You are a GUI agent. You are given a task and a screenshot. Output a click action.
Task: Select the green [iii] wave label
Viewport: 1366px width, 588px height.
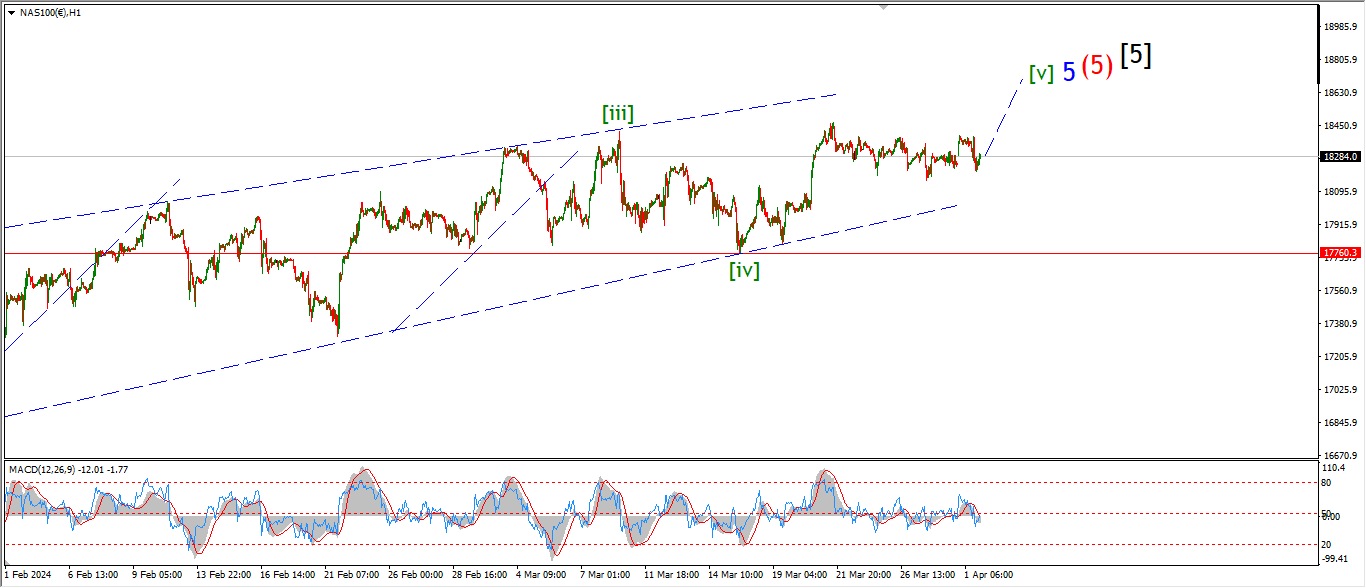point(617,113)
